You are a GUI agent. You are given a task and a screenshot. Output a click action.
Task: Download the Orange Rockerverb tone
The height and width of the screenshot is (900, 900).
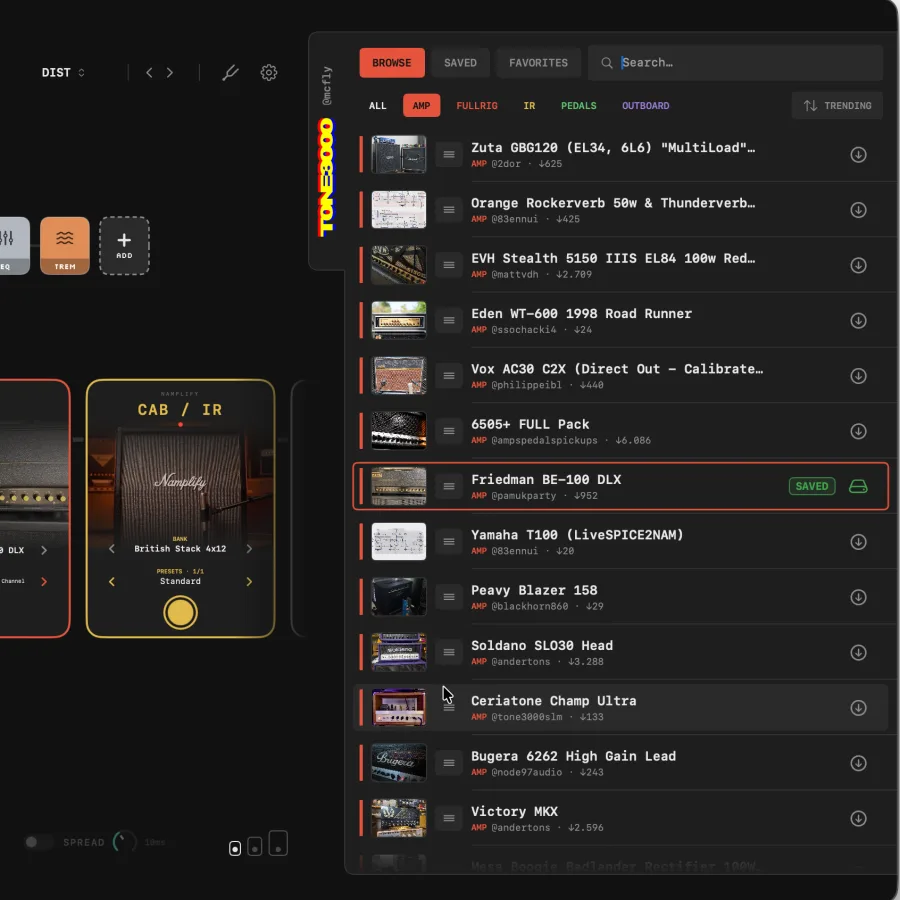(858, 210)
